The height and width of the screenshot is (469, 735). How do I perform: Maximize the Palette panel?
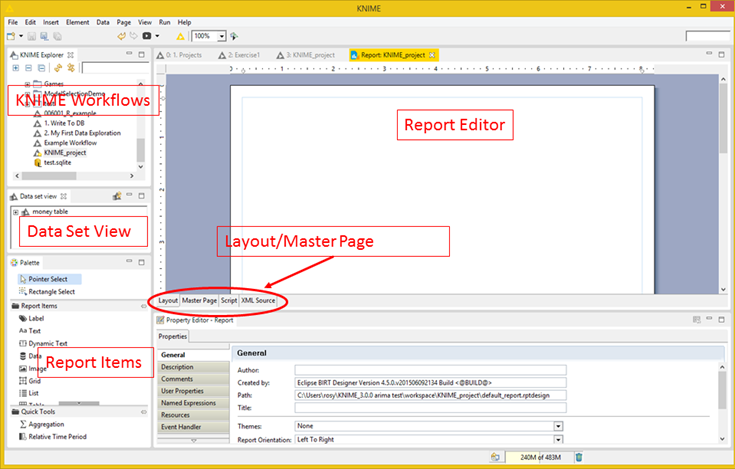click(x=142, y=262)
